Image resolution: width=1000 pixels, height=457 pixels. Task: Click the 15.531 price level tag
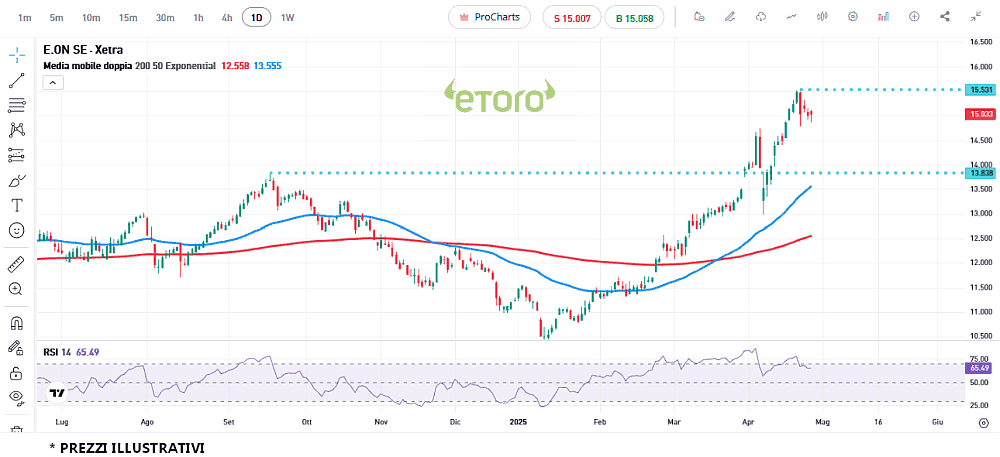tap(982, 90)
